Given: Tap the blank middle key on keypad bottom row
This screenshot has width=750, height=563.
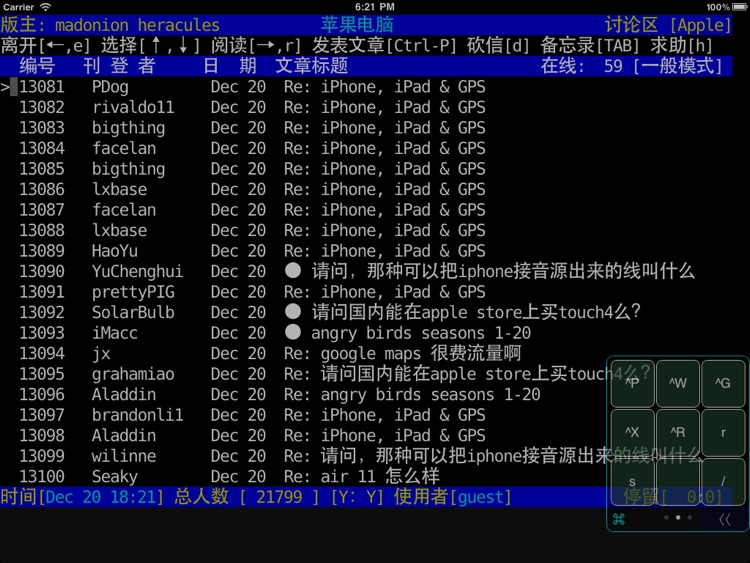Looking at the screenshot, I should pyautogui.click(x=678, y=482).
